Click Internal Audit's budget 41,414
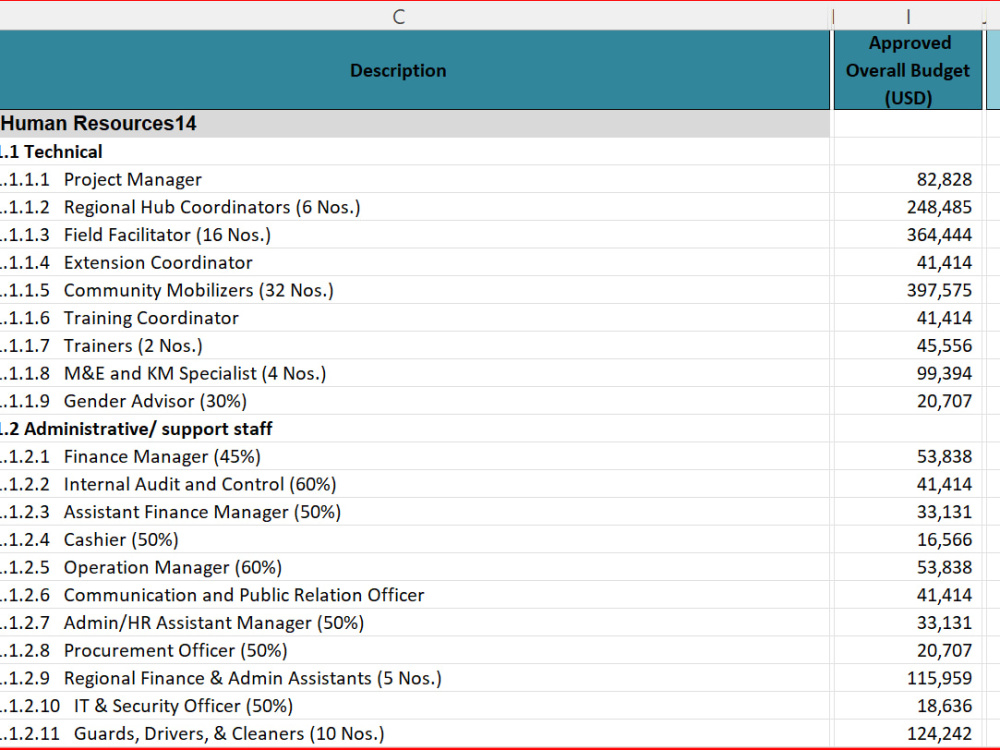This screenshot has width=1000, height=750. [x=908, y=484]
